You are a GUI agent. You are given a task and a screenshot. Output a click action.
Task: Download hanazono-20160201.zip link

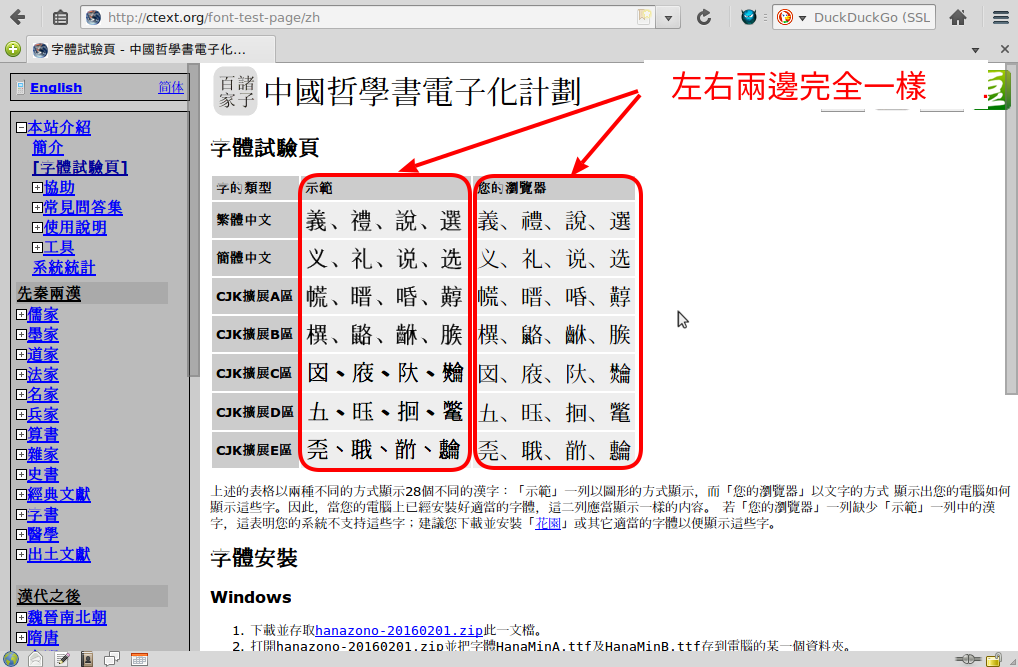pyautogui.click(x=399, y=630)
